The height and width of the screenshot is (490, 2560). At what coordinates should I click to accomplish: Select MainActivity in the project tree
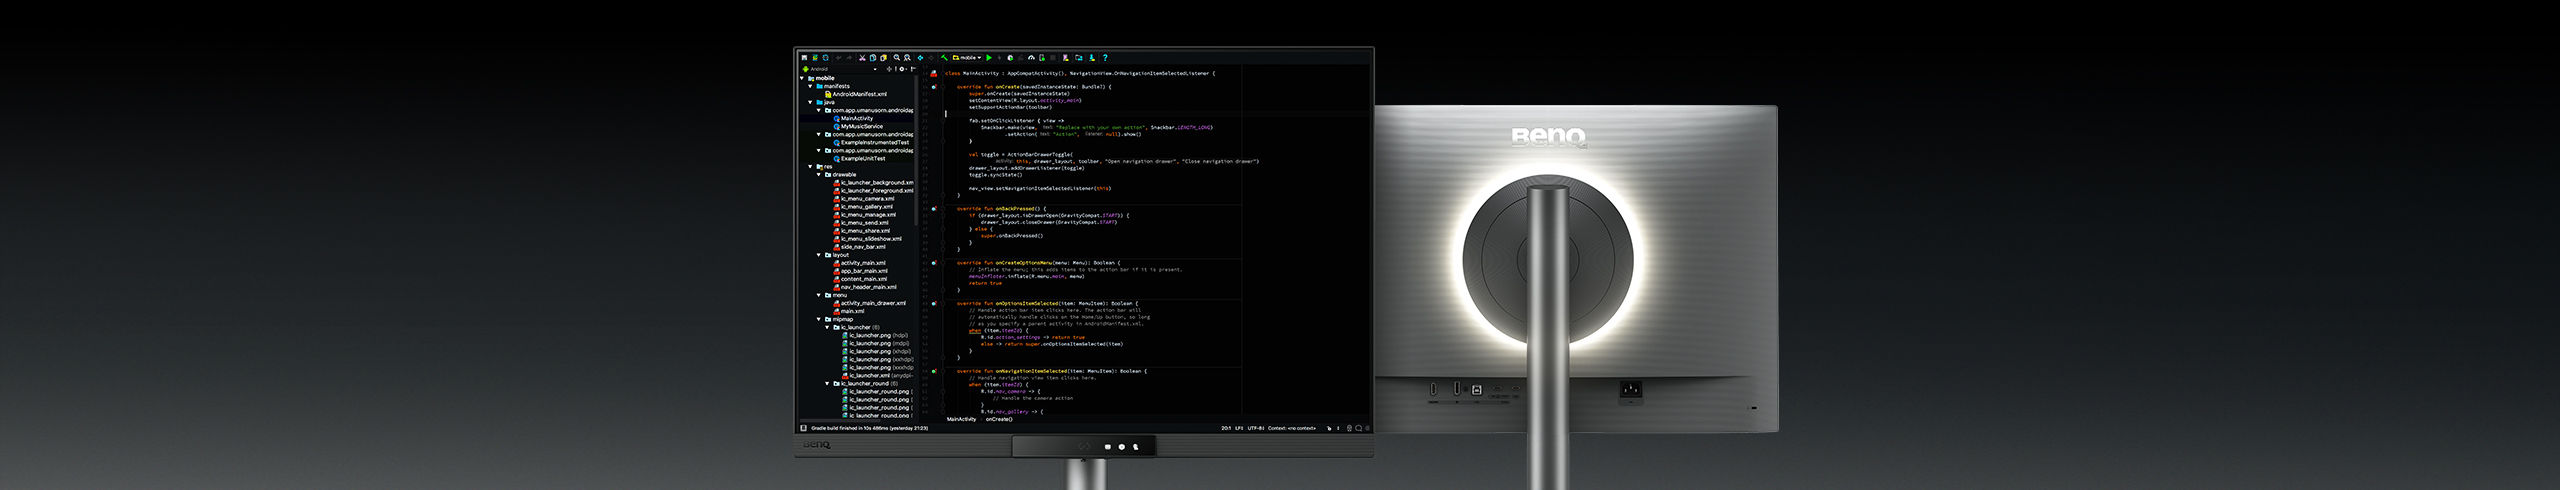click(856, 118)
